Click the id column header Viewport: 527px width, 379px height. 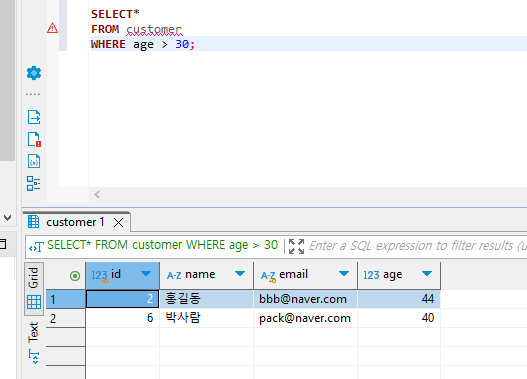click(x=122, y=276)
